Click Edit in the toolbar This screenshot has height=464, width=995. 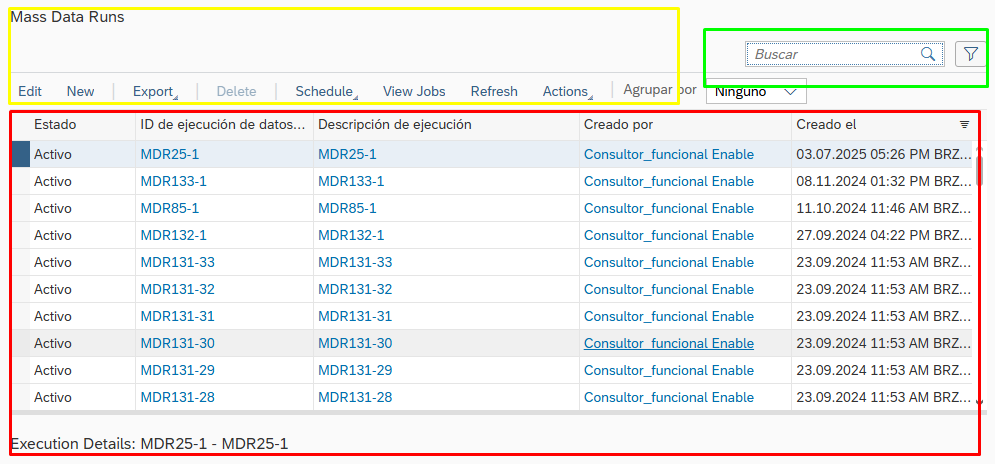[x=30, y=91]
